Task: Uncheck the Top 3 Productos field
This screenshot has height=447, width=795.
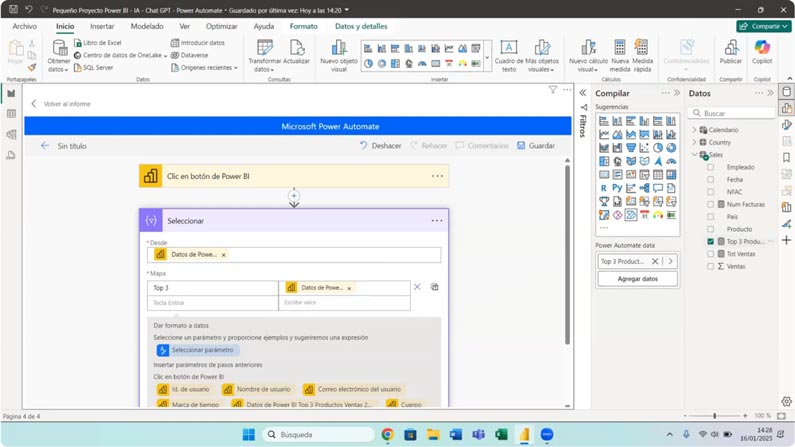Action: [711, 241]
